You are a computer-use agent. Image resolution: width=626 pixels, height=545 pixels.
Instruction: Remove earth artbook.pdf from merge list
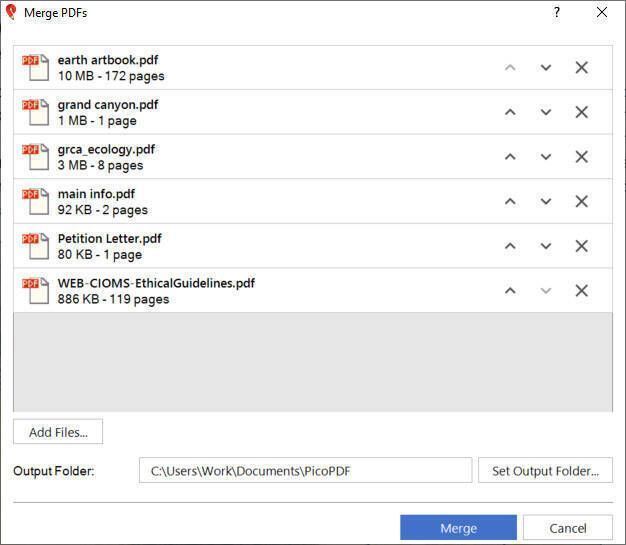[581, 68]
